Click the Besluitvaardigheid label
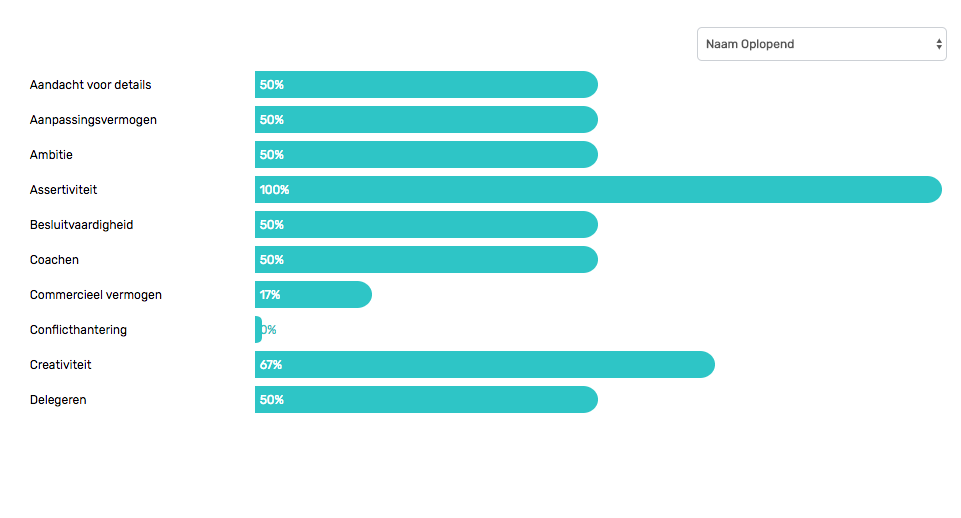 tap(82, 225)
